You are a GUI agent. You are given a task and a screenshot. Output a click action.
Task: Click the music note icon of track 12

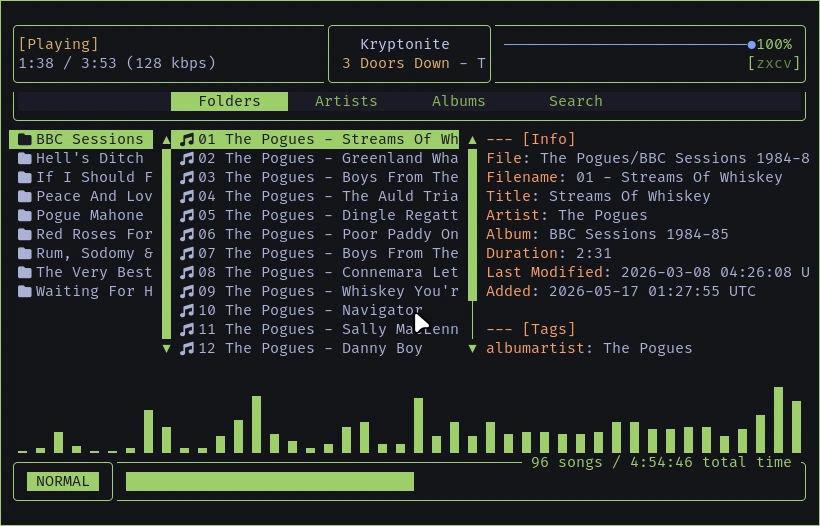[187, 348]
